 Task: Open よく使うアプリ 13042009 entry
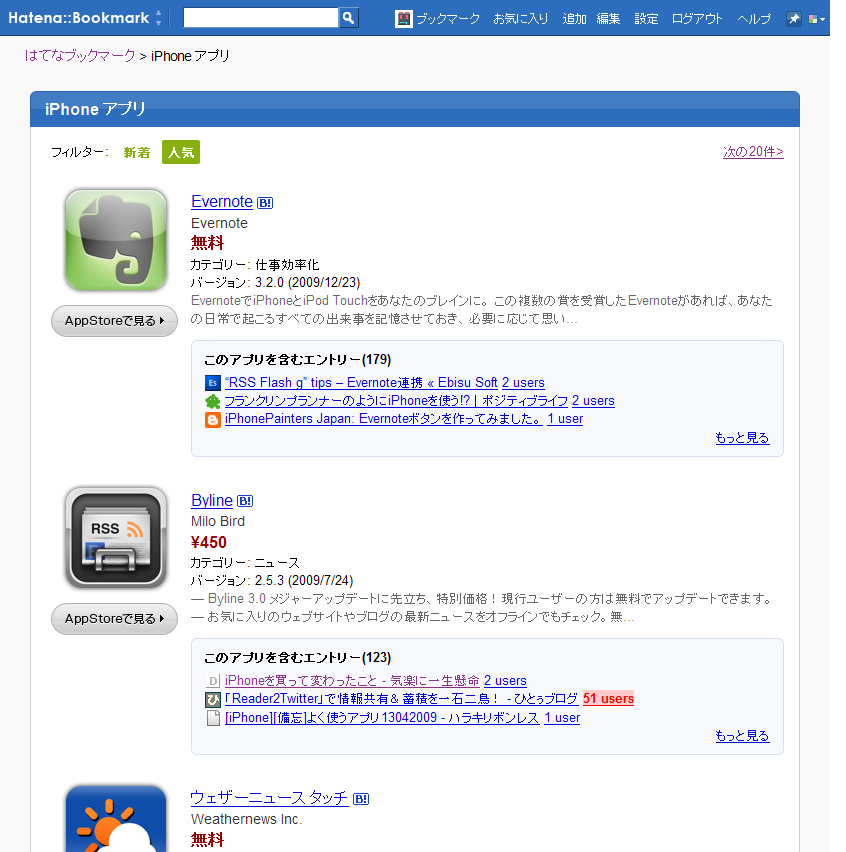click(382, 718)
